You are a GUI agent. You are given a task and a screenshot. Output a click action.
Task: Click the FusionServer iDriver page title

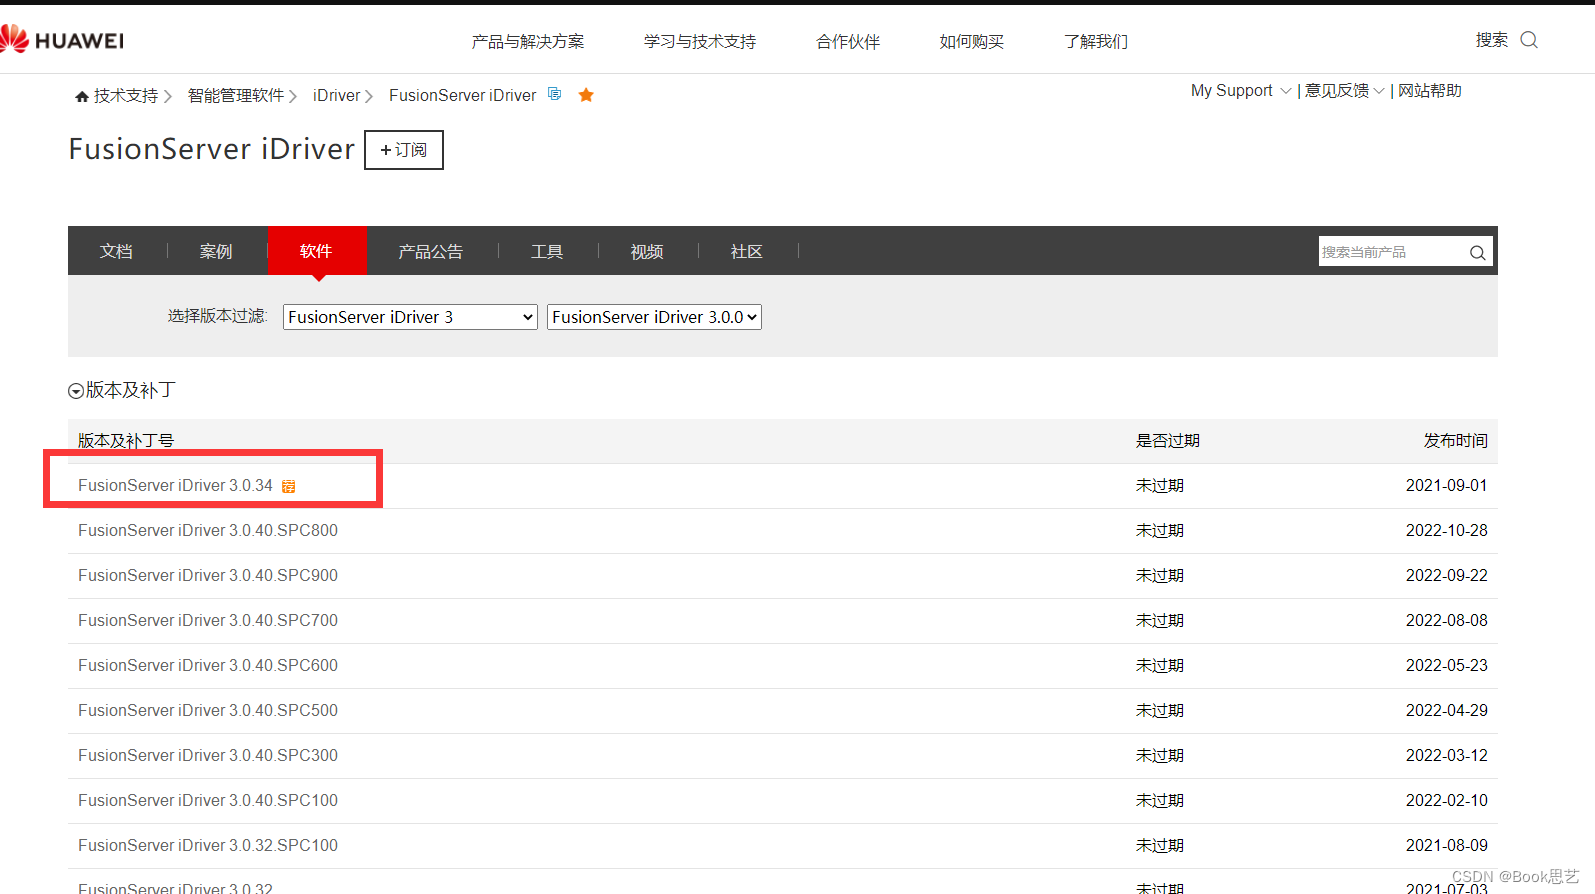pyautogui.click(x=211, y=149)
